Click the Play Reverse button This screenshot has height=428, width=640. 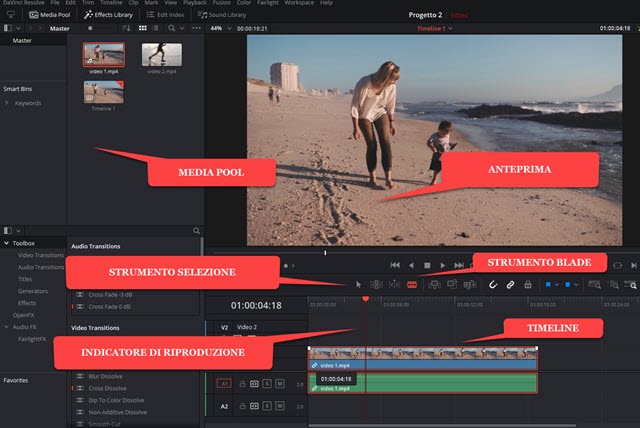pyautogui.click(x=411, y=265)
